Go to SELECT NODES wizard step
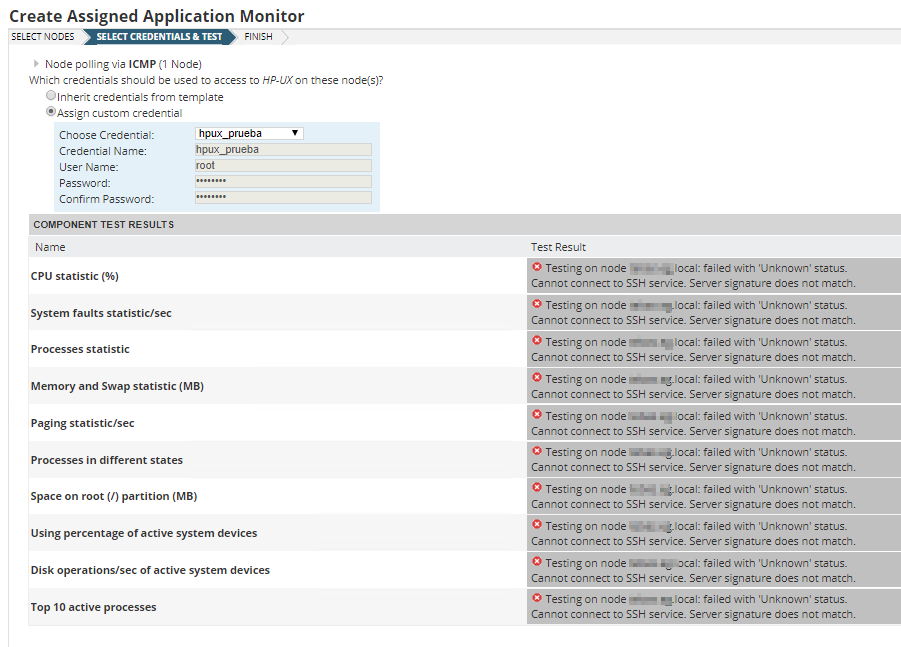Screen dimensions: 901x647 tap(43, 37)
